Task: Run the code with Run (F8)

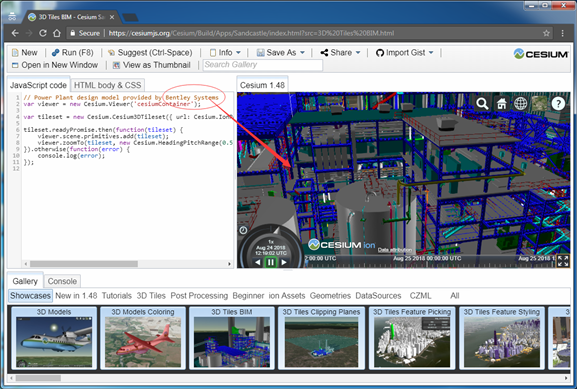Action: [73, 53]
